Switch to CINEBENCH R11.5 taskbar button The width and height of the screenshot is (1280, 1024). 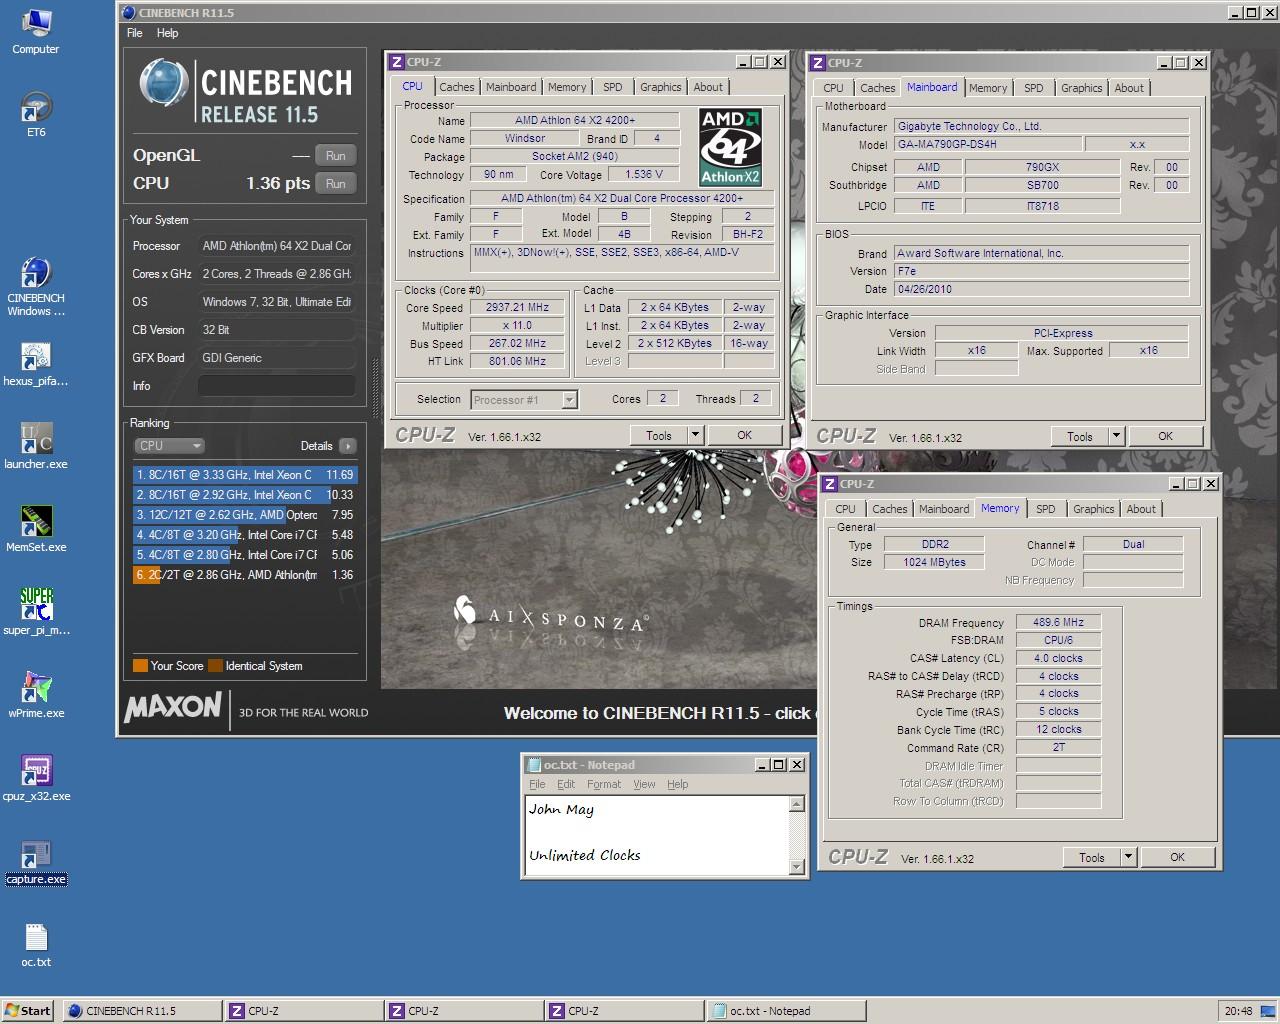142,1011
